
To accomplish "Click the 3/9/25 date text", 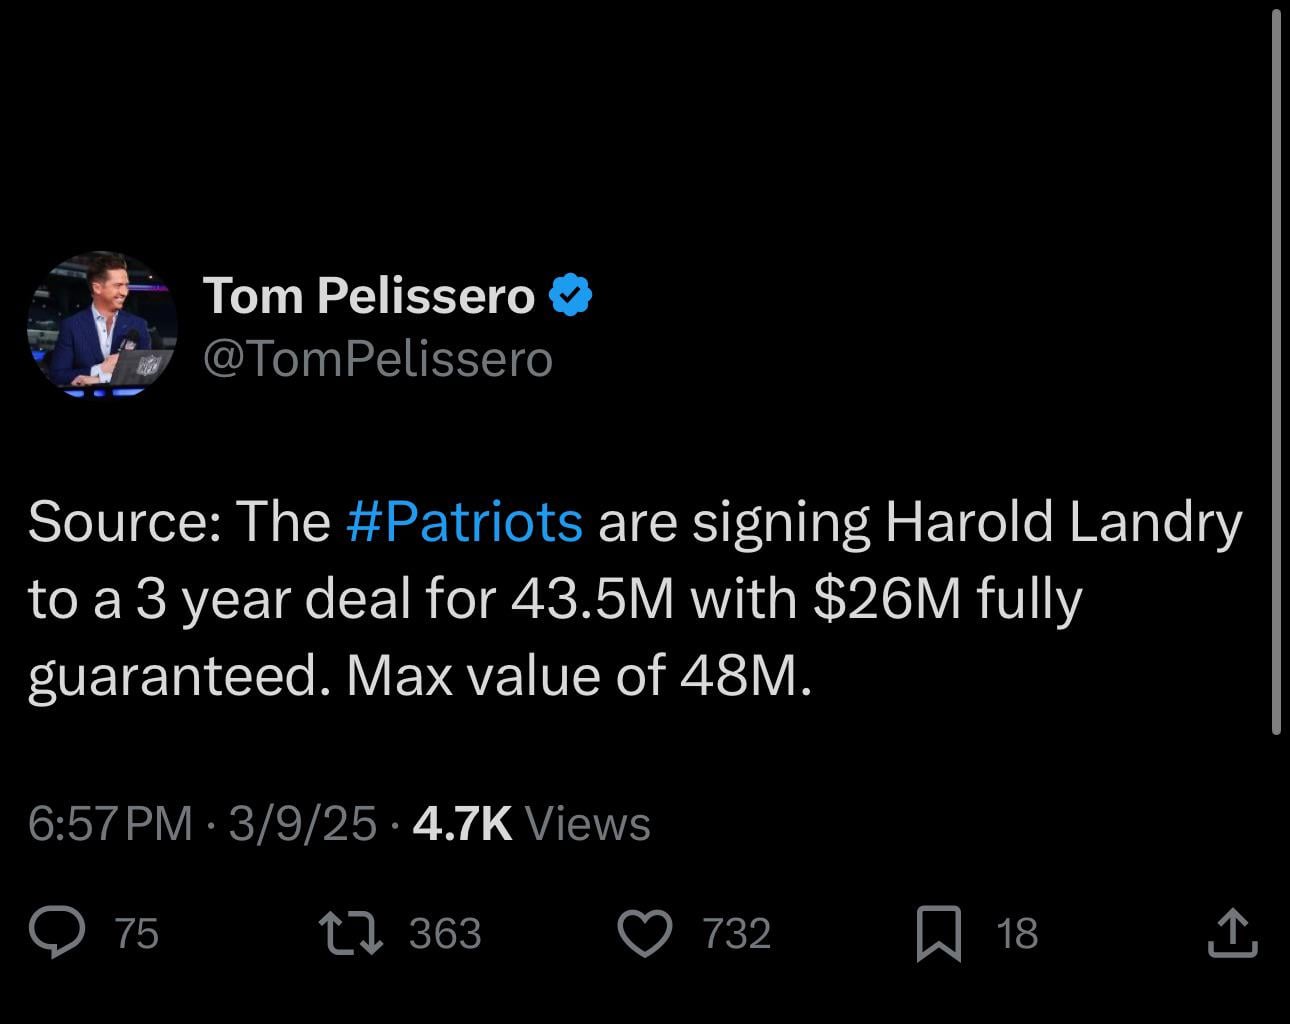I will click(300, 823).
